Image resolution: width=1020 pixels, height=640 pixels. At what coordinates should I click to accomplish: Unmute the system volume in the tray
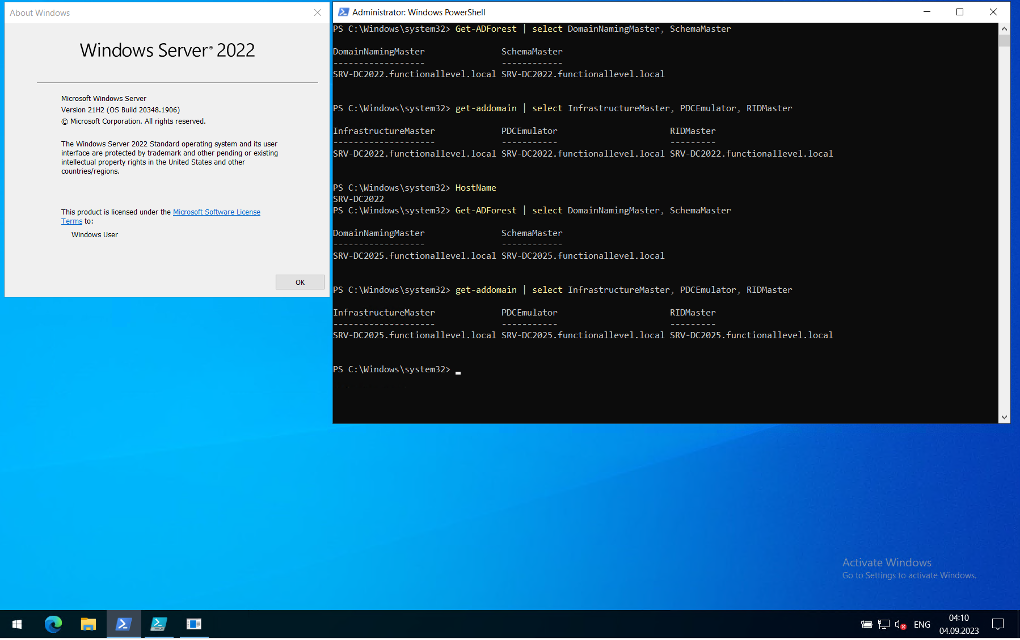pos(899,624)
